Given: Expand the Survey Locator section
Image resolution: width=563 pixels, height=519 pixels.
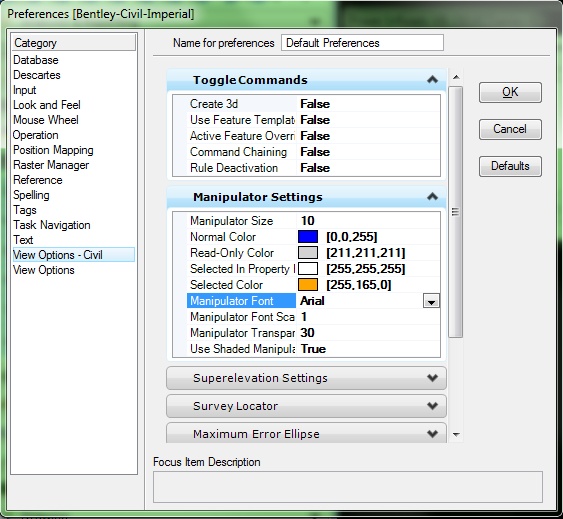Looking at the screenshot, I should pyautogui.click(x=306, y=406).
